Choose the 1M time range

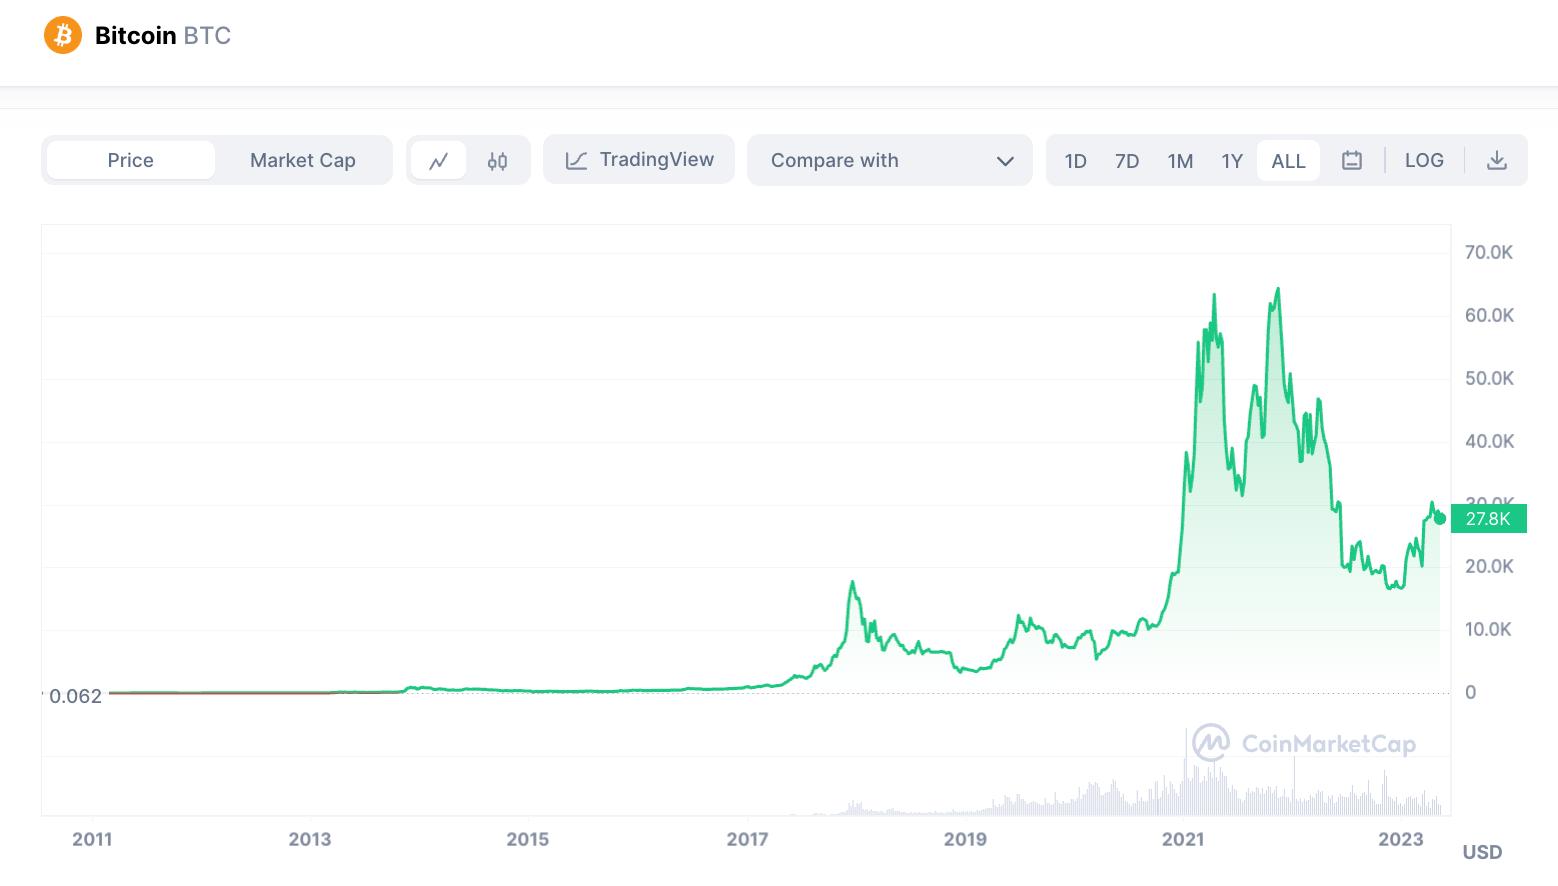pyautogui.click(x=1180, y=161)
